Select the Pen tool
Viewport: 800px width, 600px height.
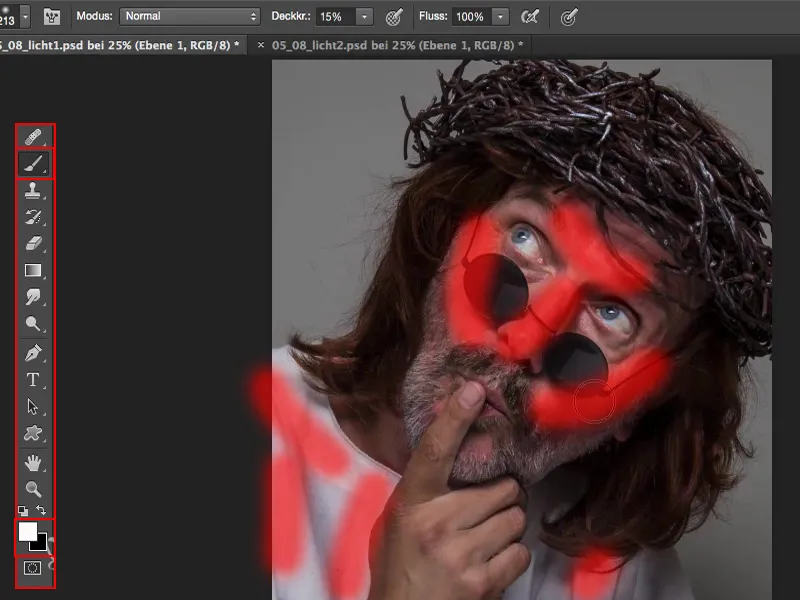(x=33, y=353)
